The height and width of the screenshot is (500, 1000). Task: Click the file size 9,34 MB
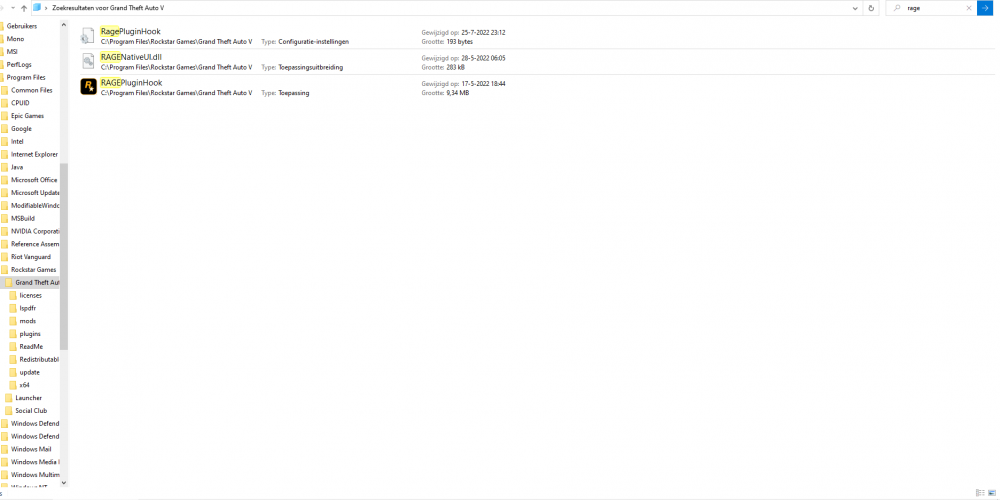click(458, 93)
